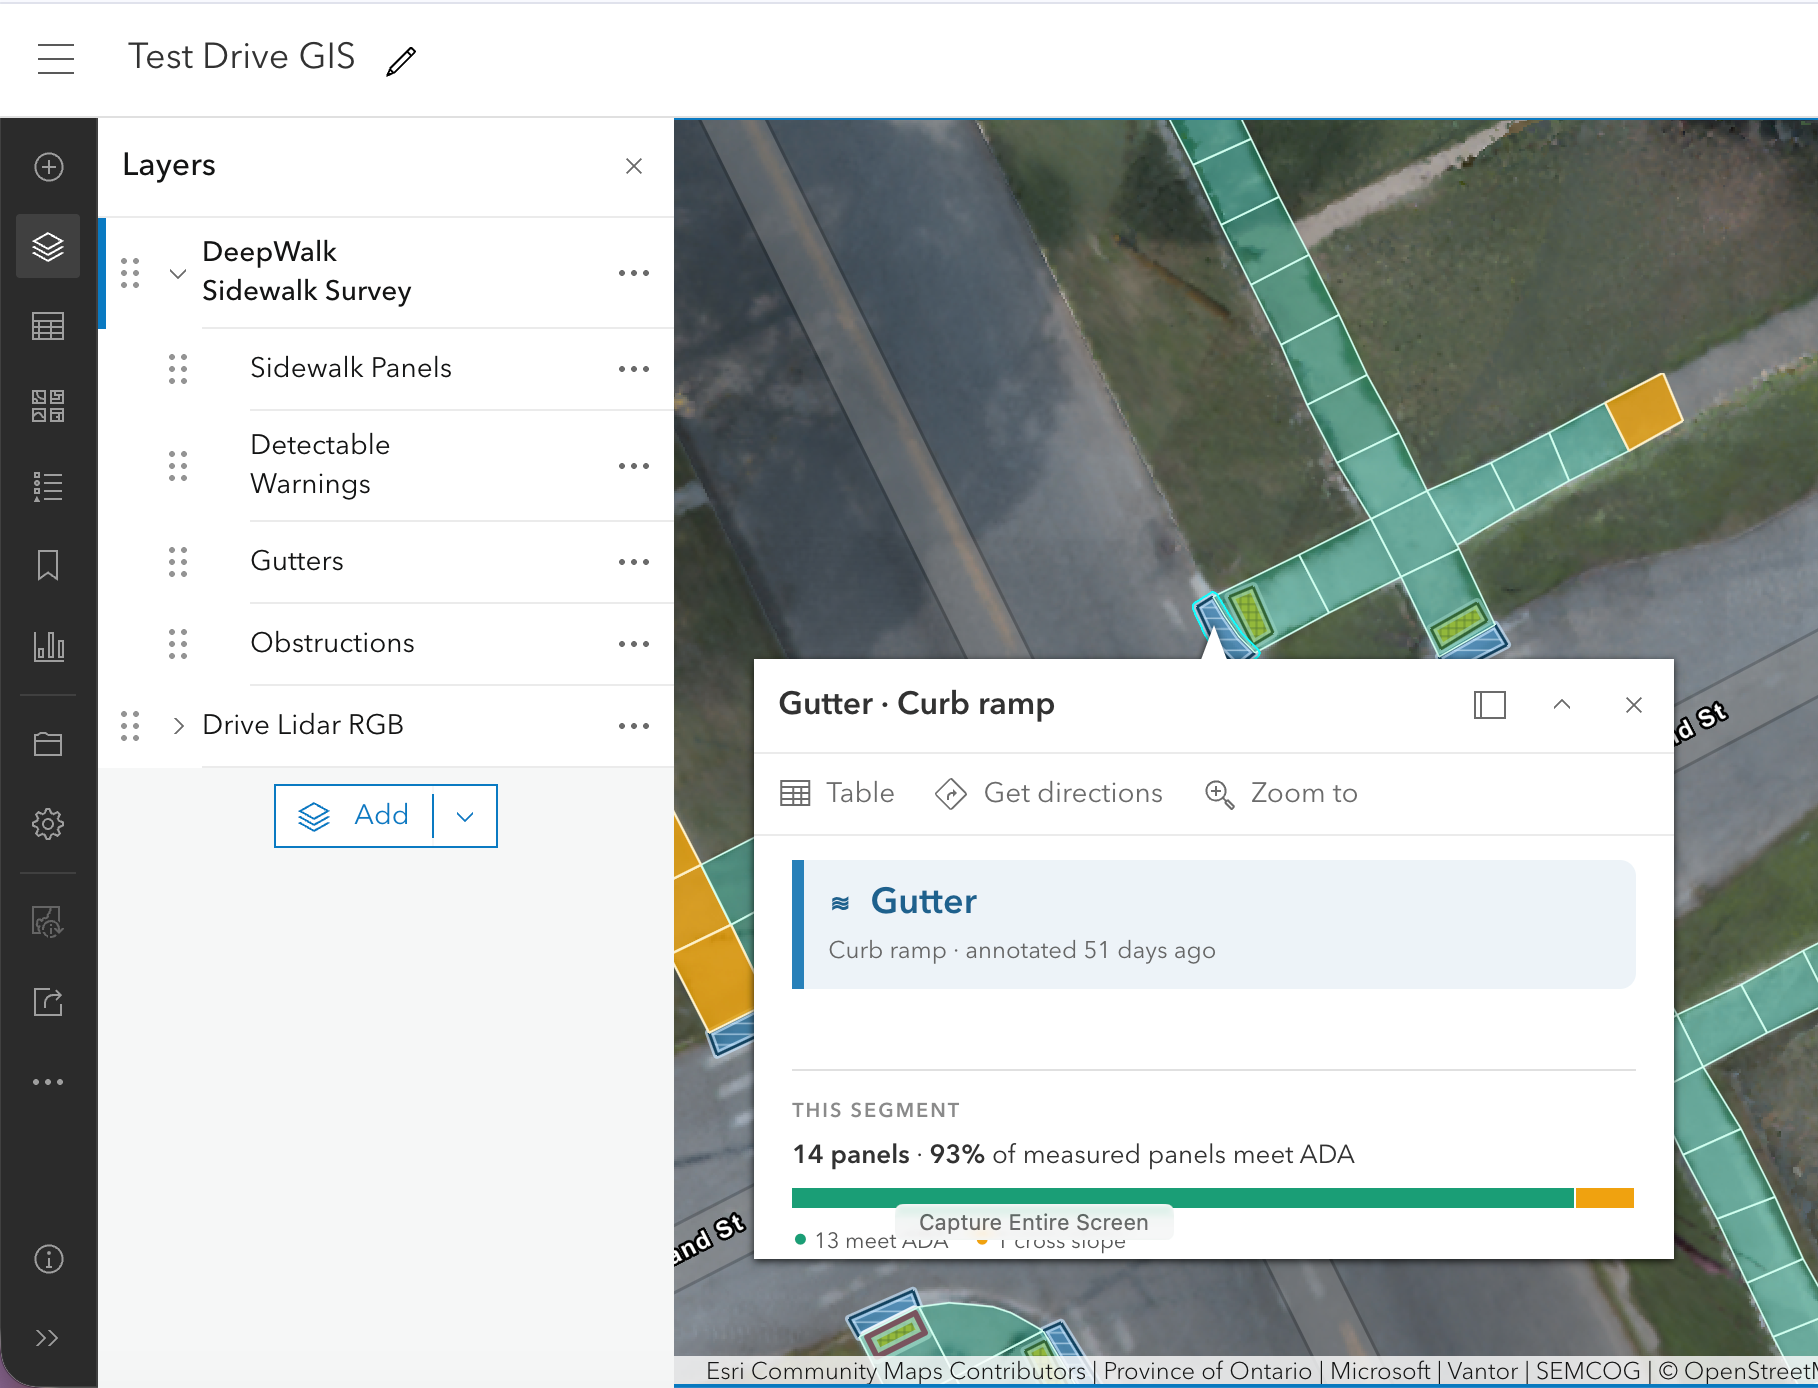Screen dimensions: 1818x1388
Task: Open the hamburger menu
Action: point(56,58)
